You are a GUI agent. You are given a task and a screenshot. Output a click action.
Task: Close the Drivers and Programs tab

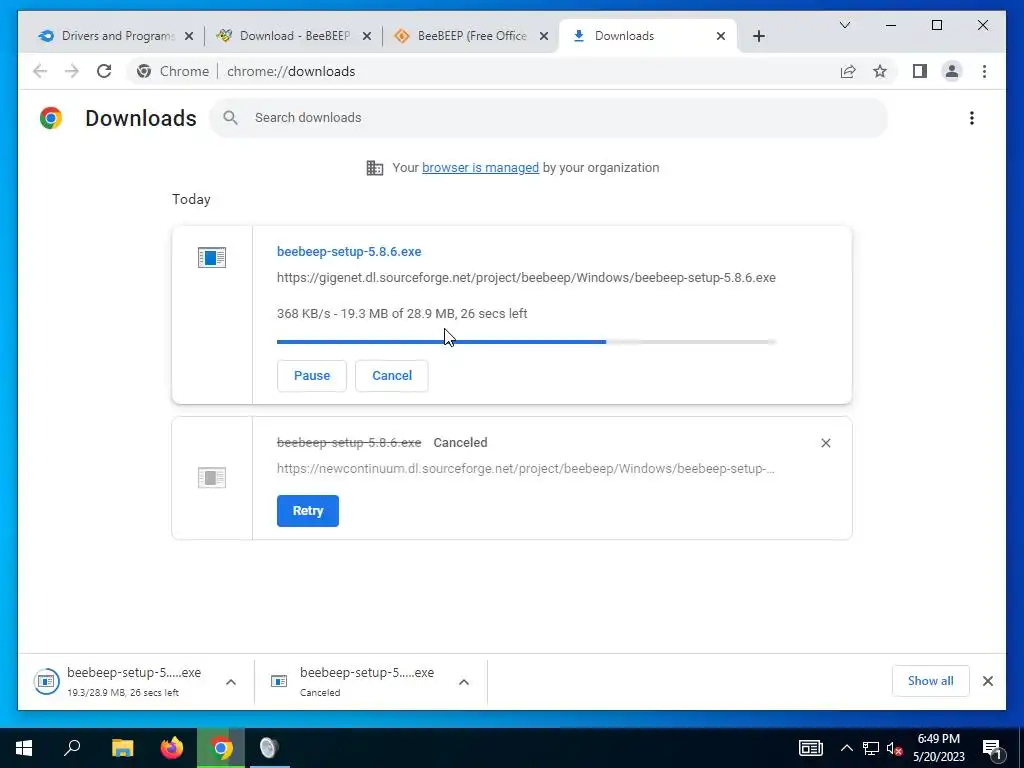coord(189,36)
